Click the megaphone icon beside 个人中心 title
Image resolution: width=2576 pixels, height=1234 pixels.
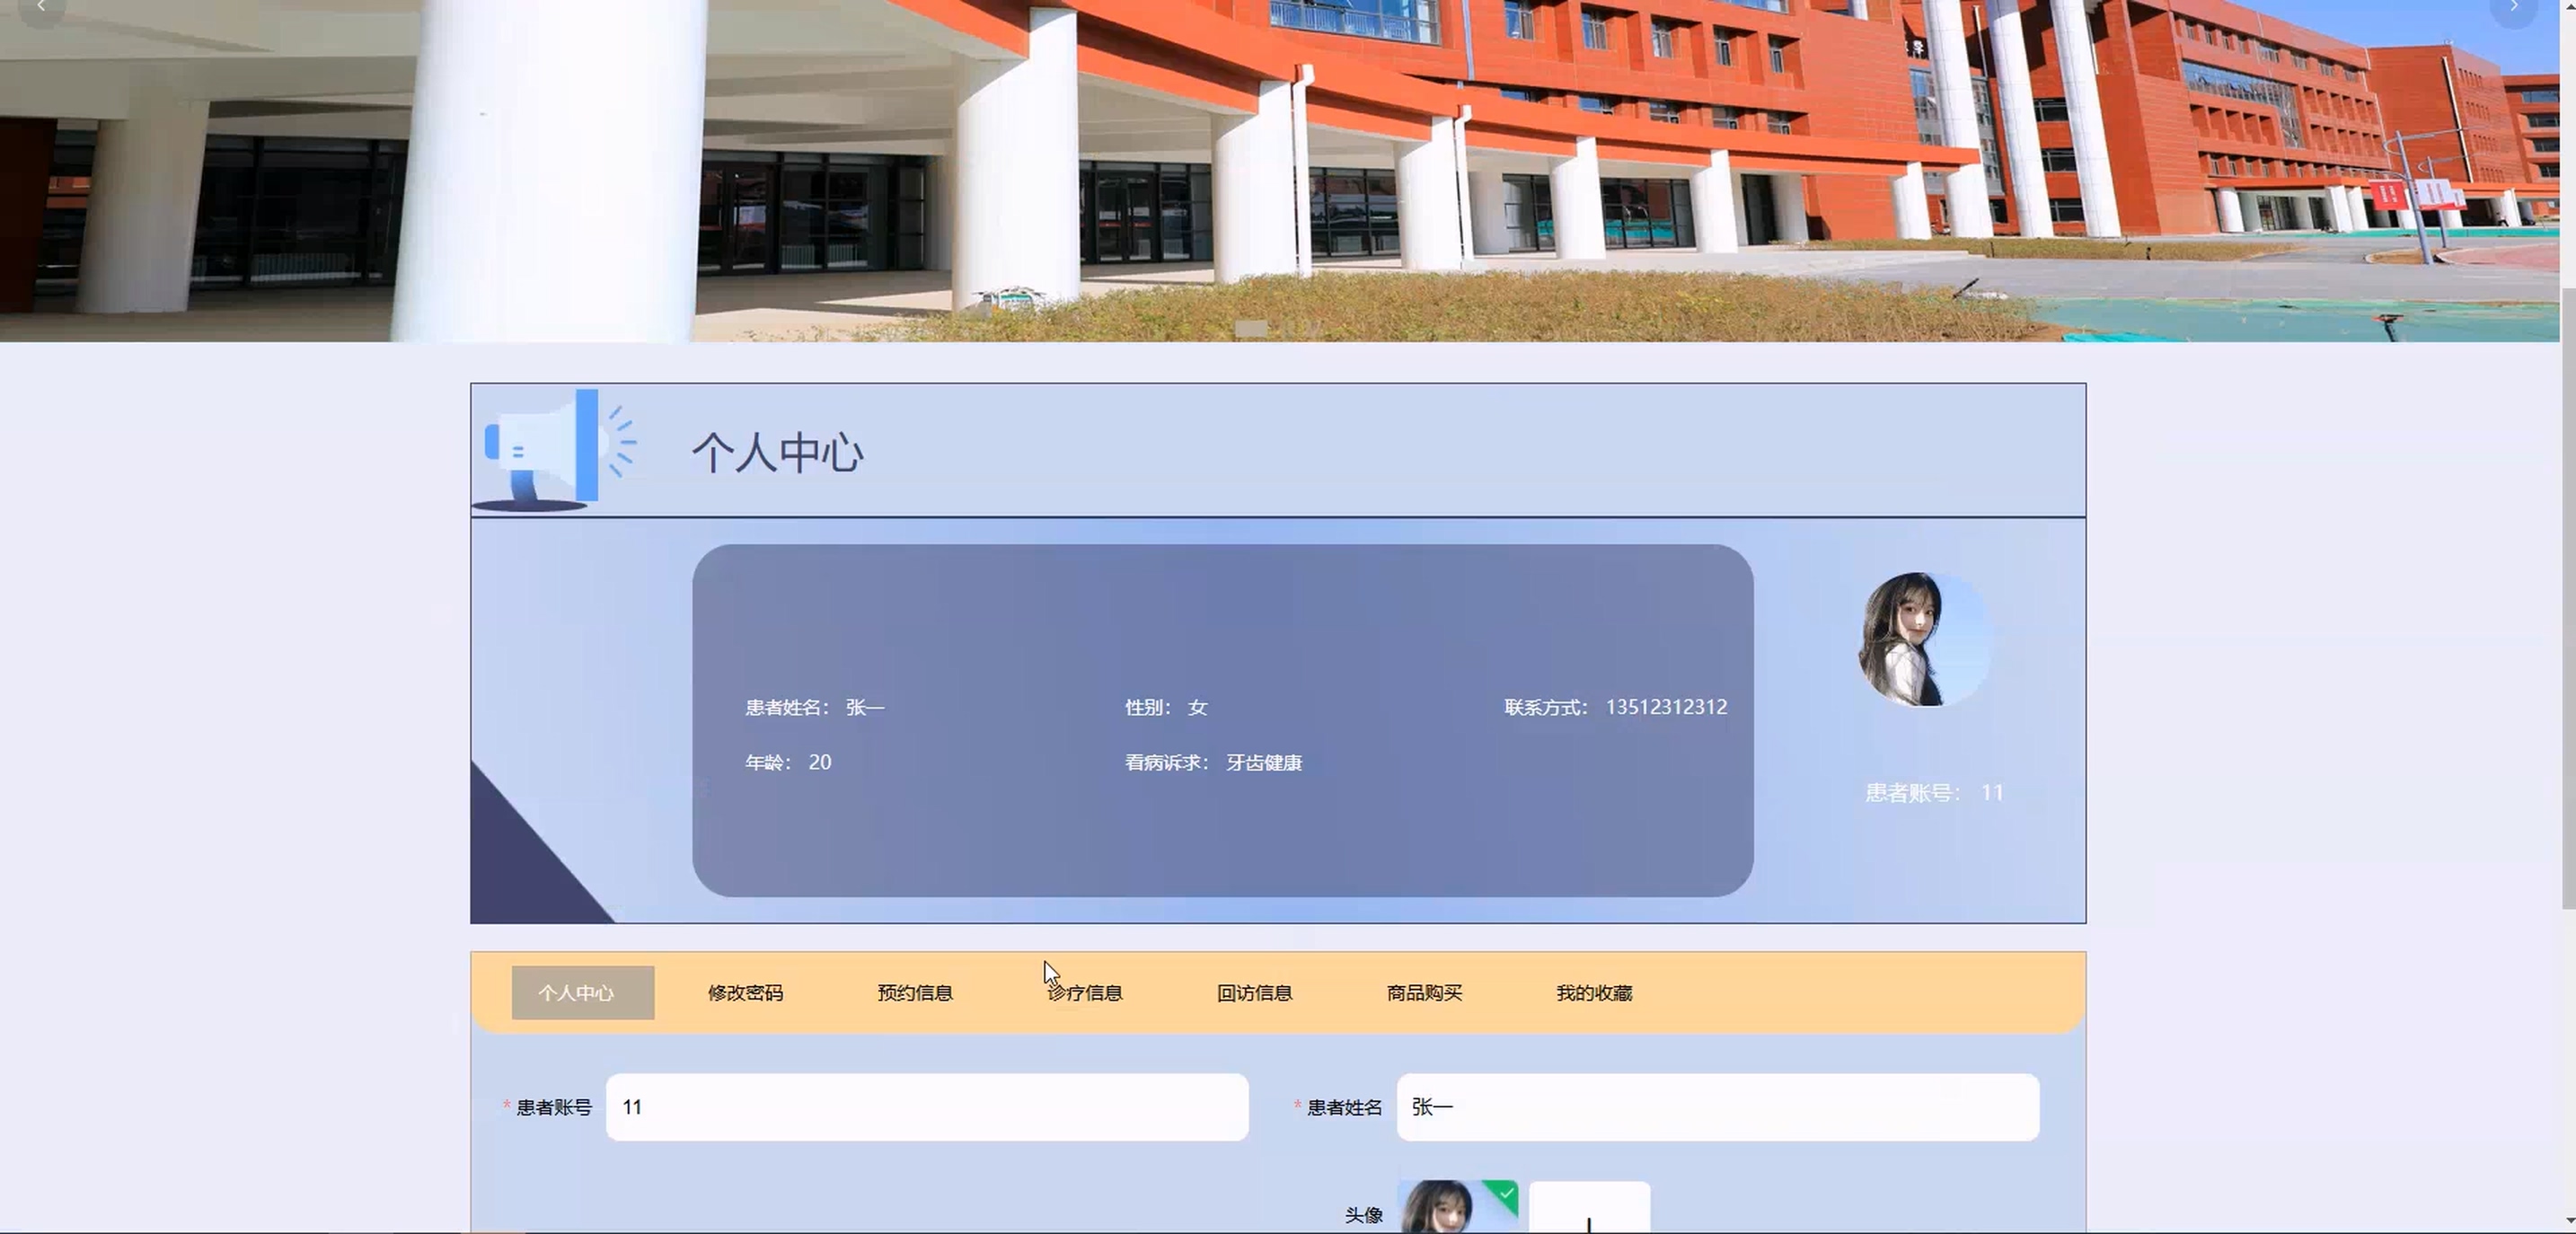point(556,450)
